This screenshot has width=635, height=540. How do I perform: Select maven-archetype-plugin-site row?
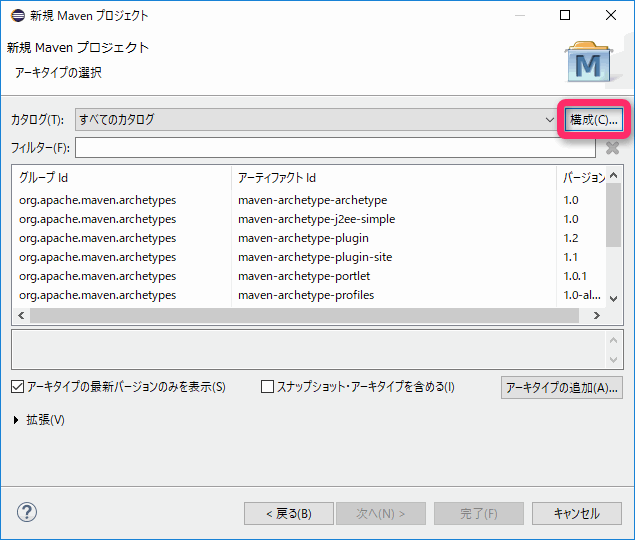pos(309,257)
